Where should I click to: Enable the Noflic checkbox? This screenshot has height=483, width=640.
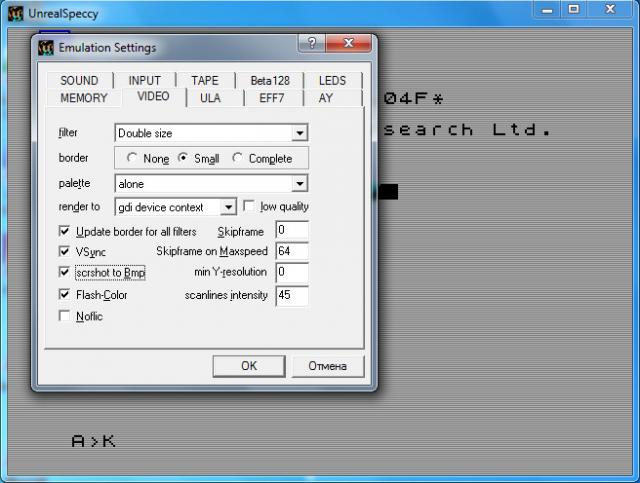[66, 316]
